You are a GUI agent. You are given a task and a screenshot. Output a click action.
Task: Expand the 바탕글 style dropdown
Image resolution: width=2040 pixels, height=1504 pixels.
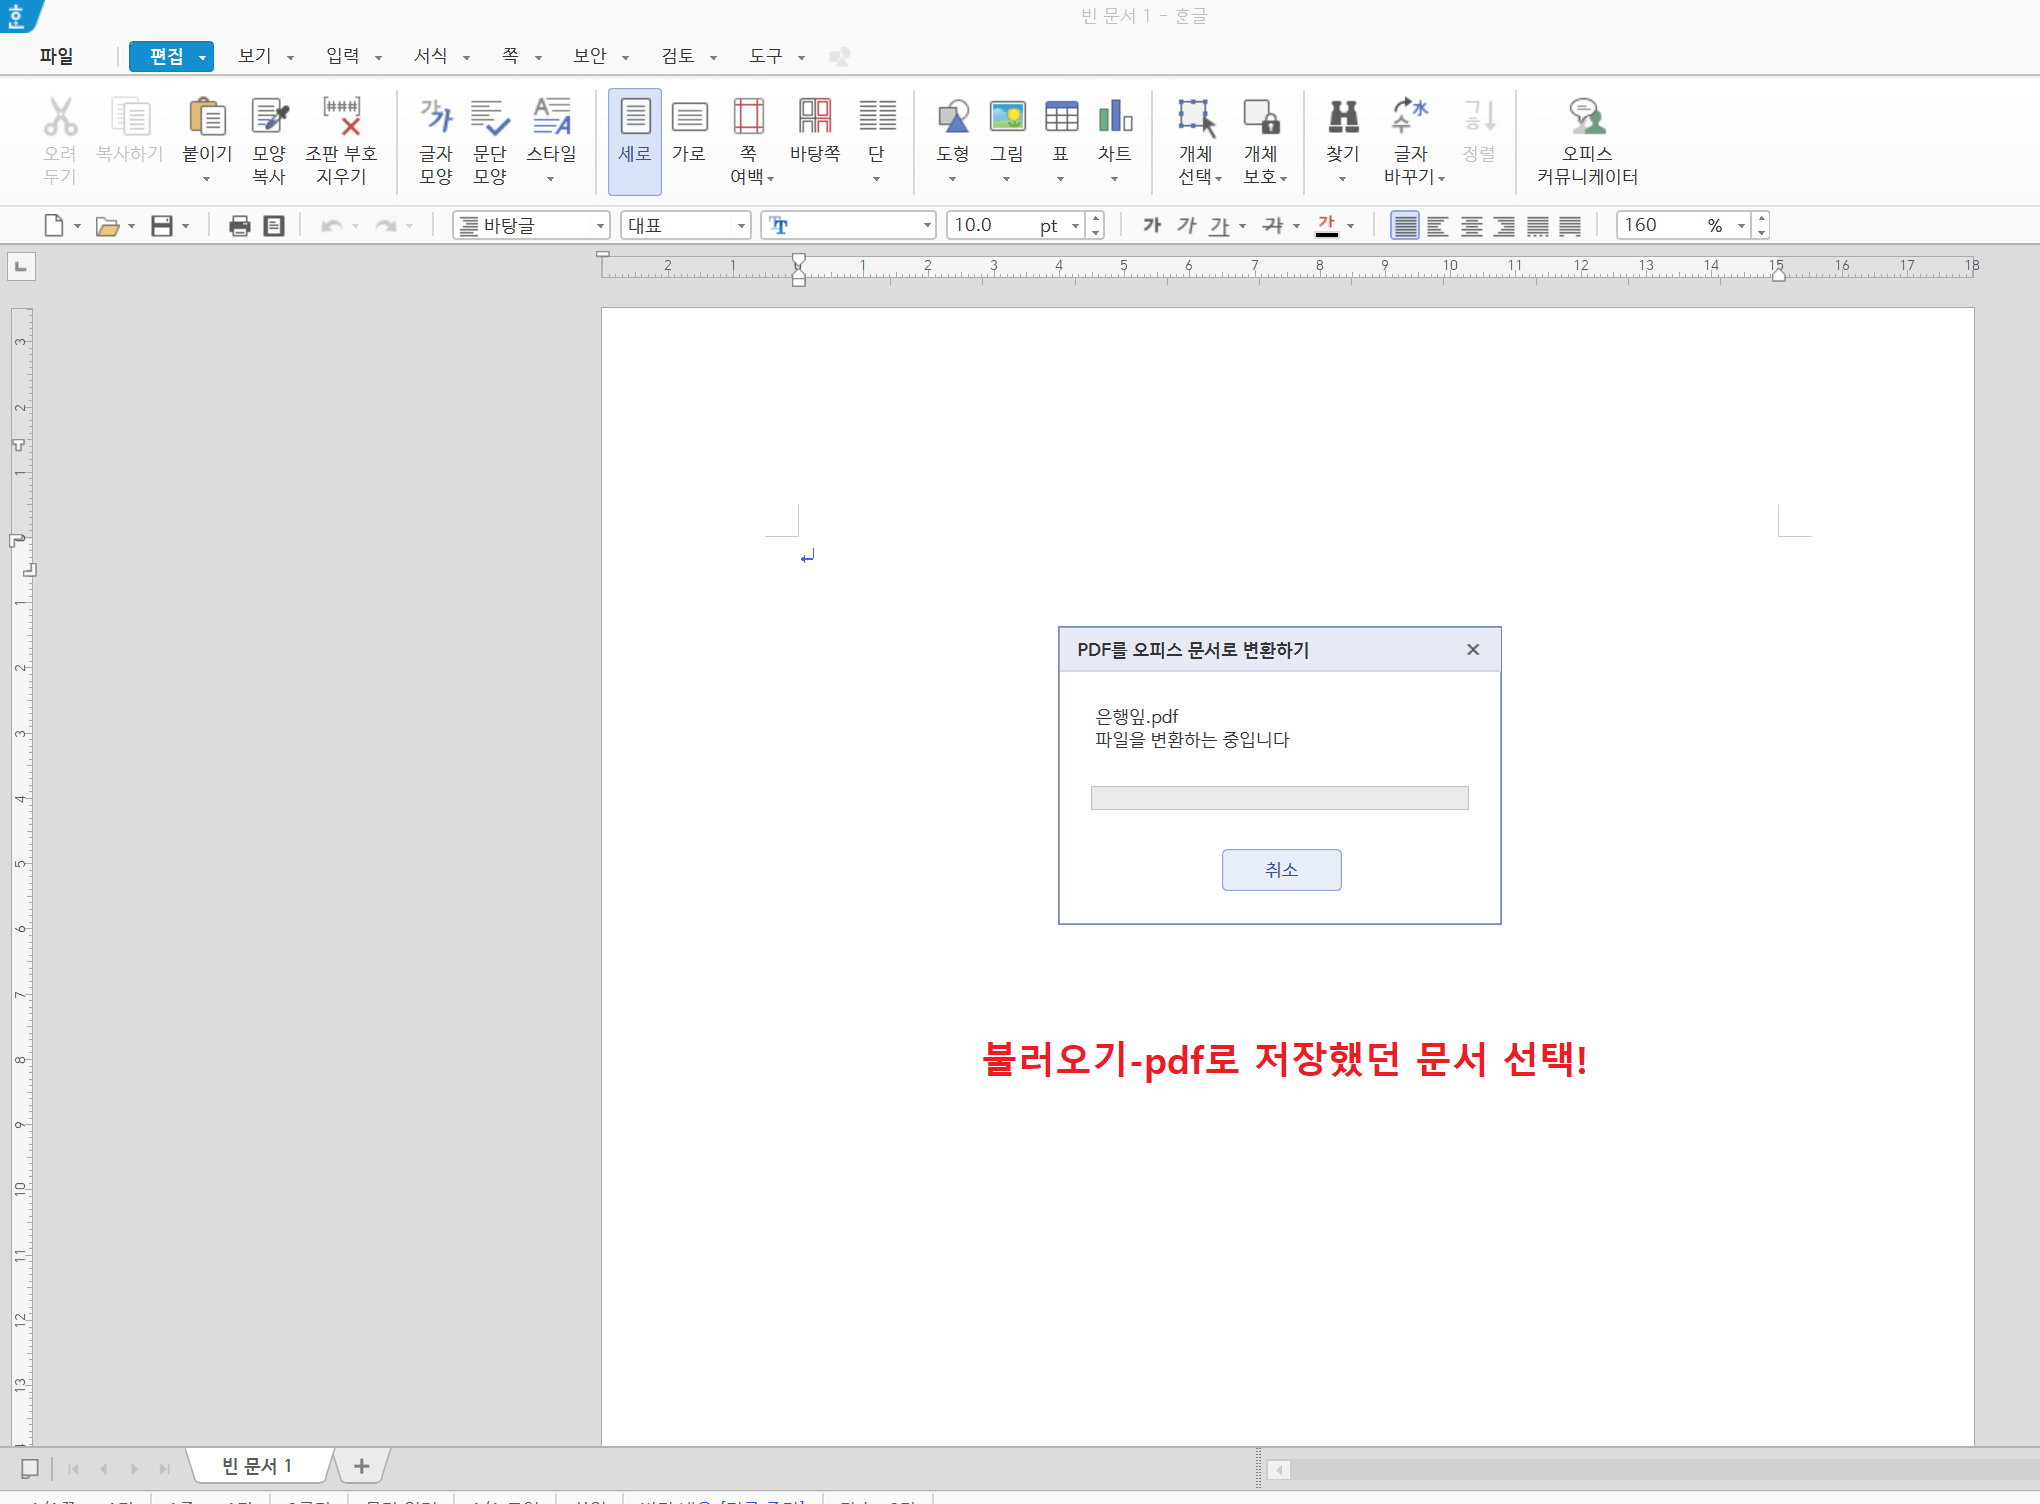(600, 226)
